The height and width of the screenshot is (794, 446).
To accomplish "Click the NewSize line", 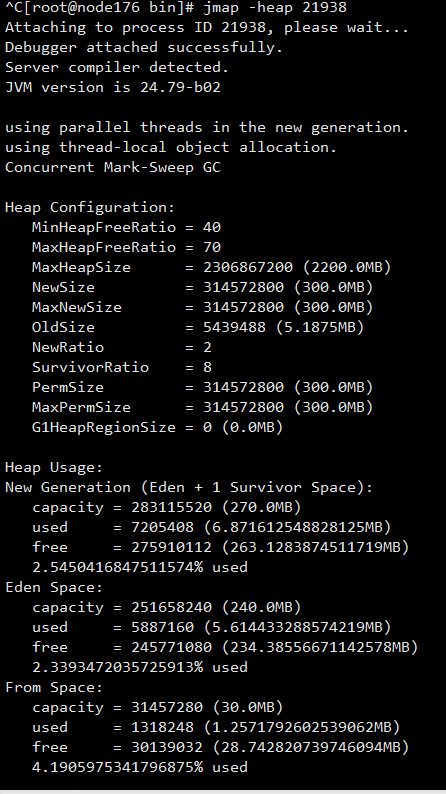I will 202,287.
